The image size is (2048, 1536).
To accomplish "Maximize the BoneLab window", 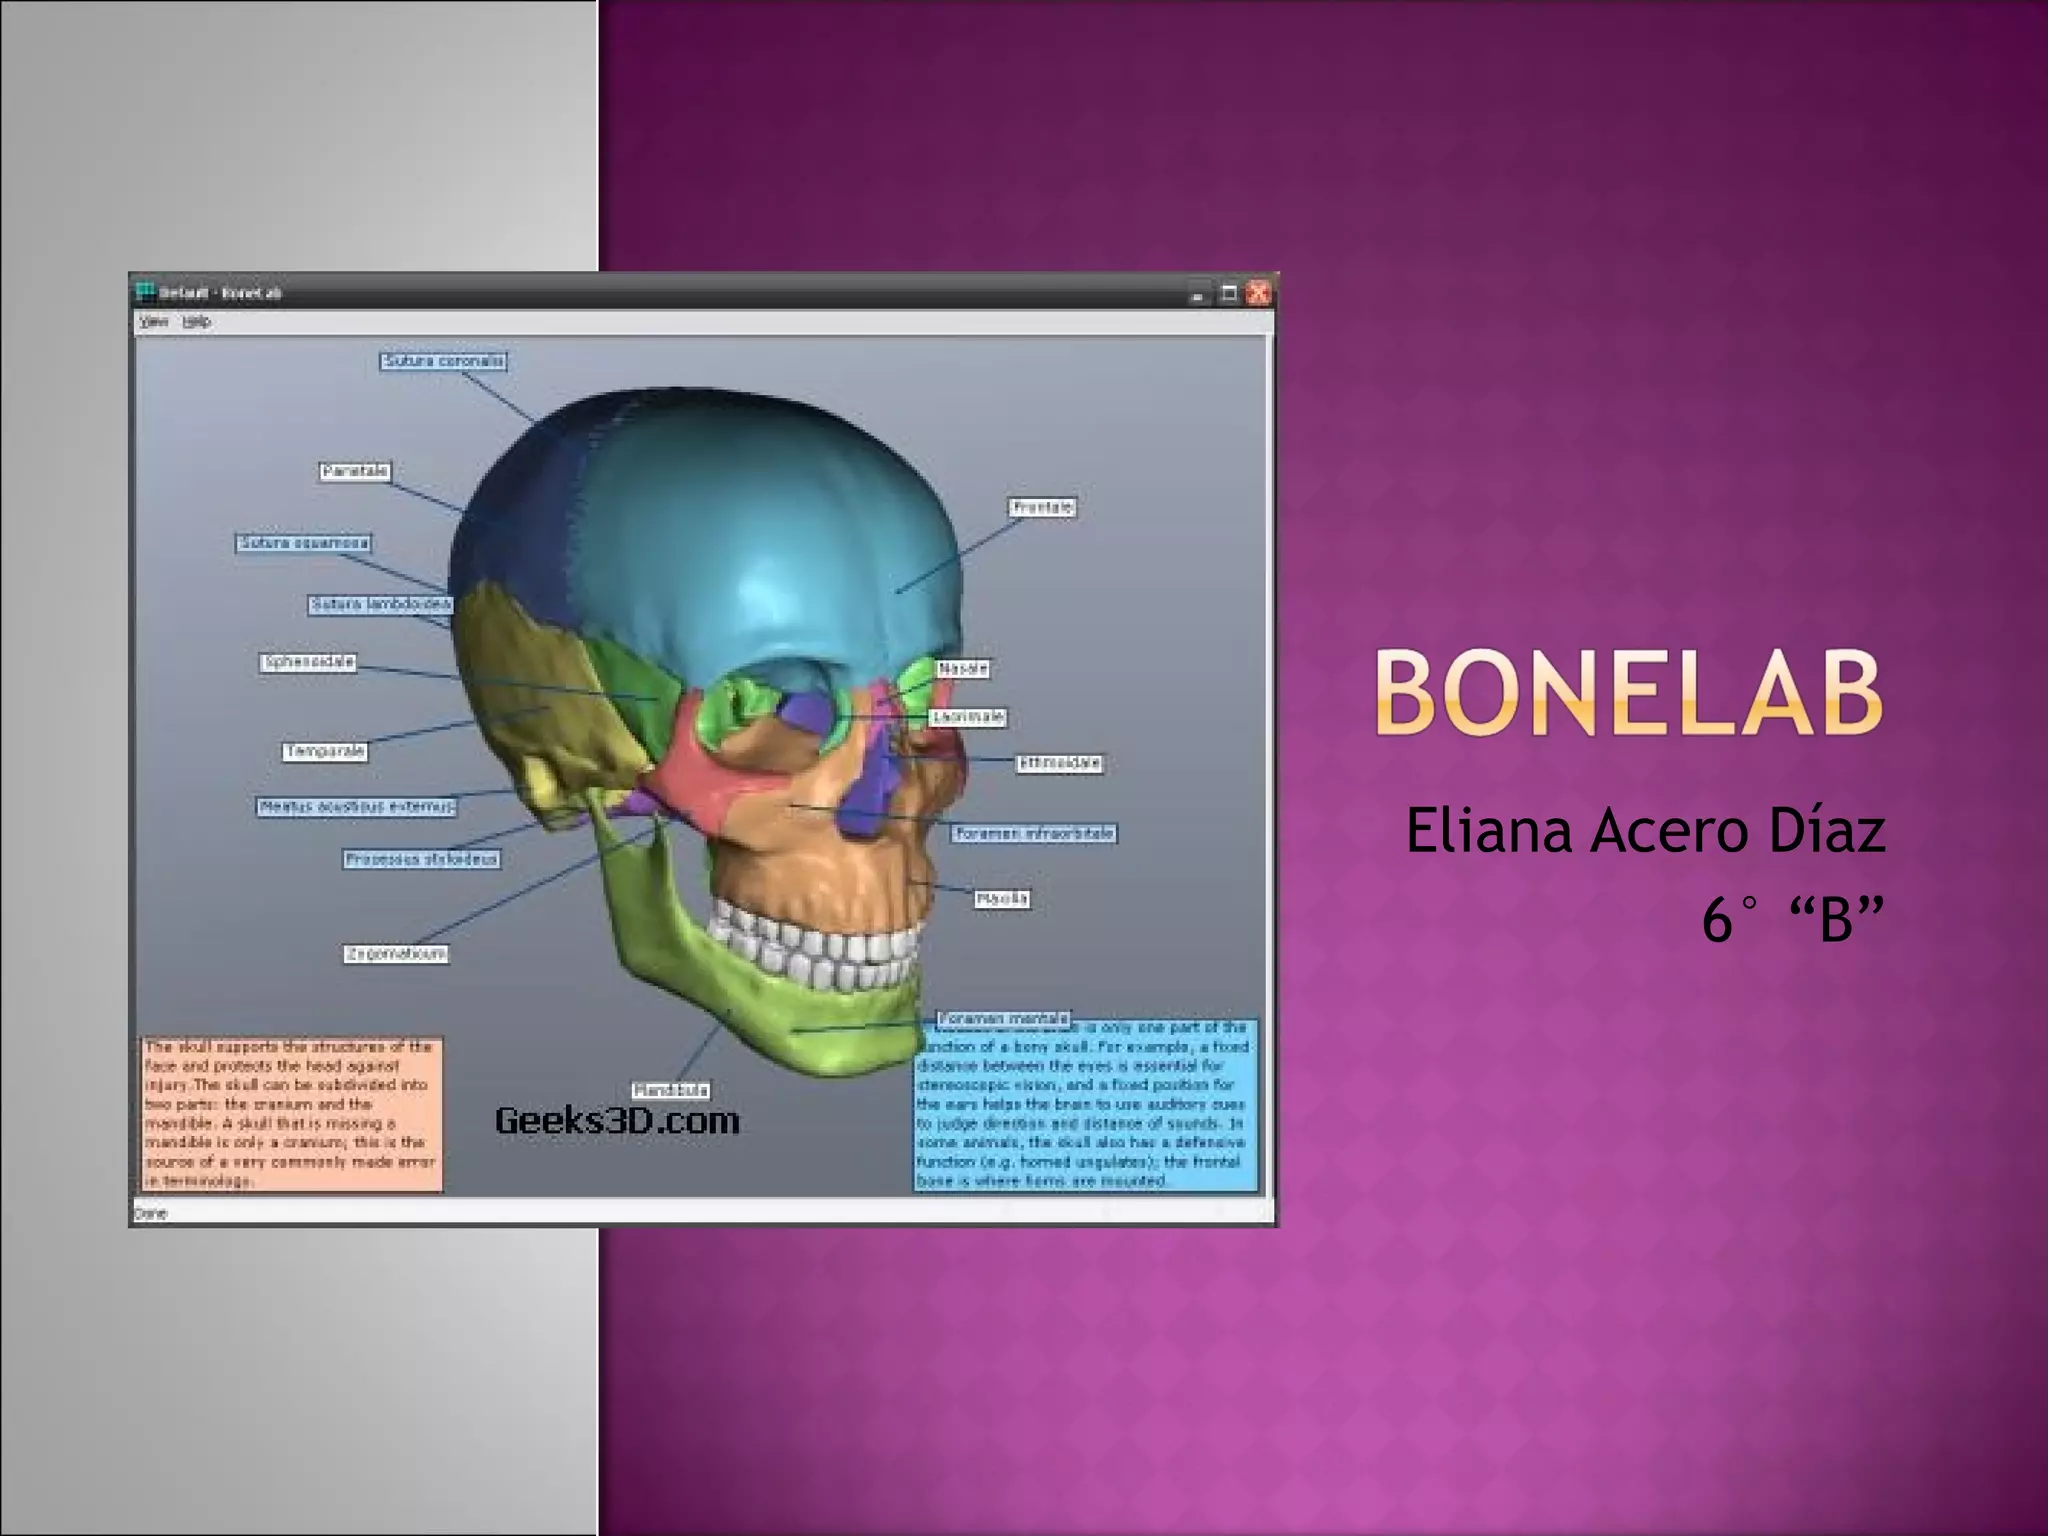I will pos(1229,293).
